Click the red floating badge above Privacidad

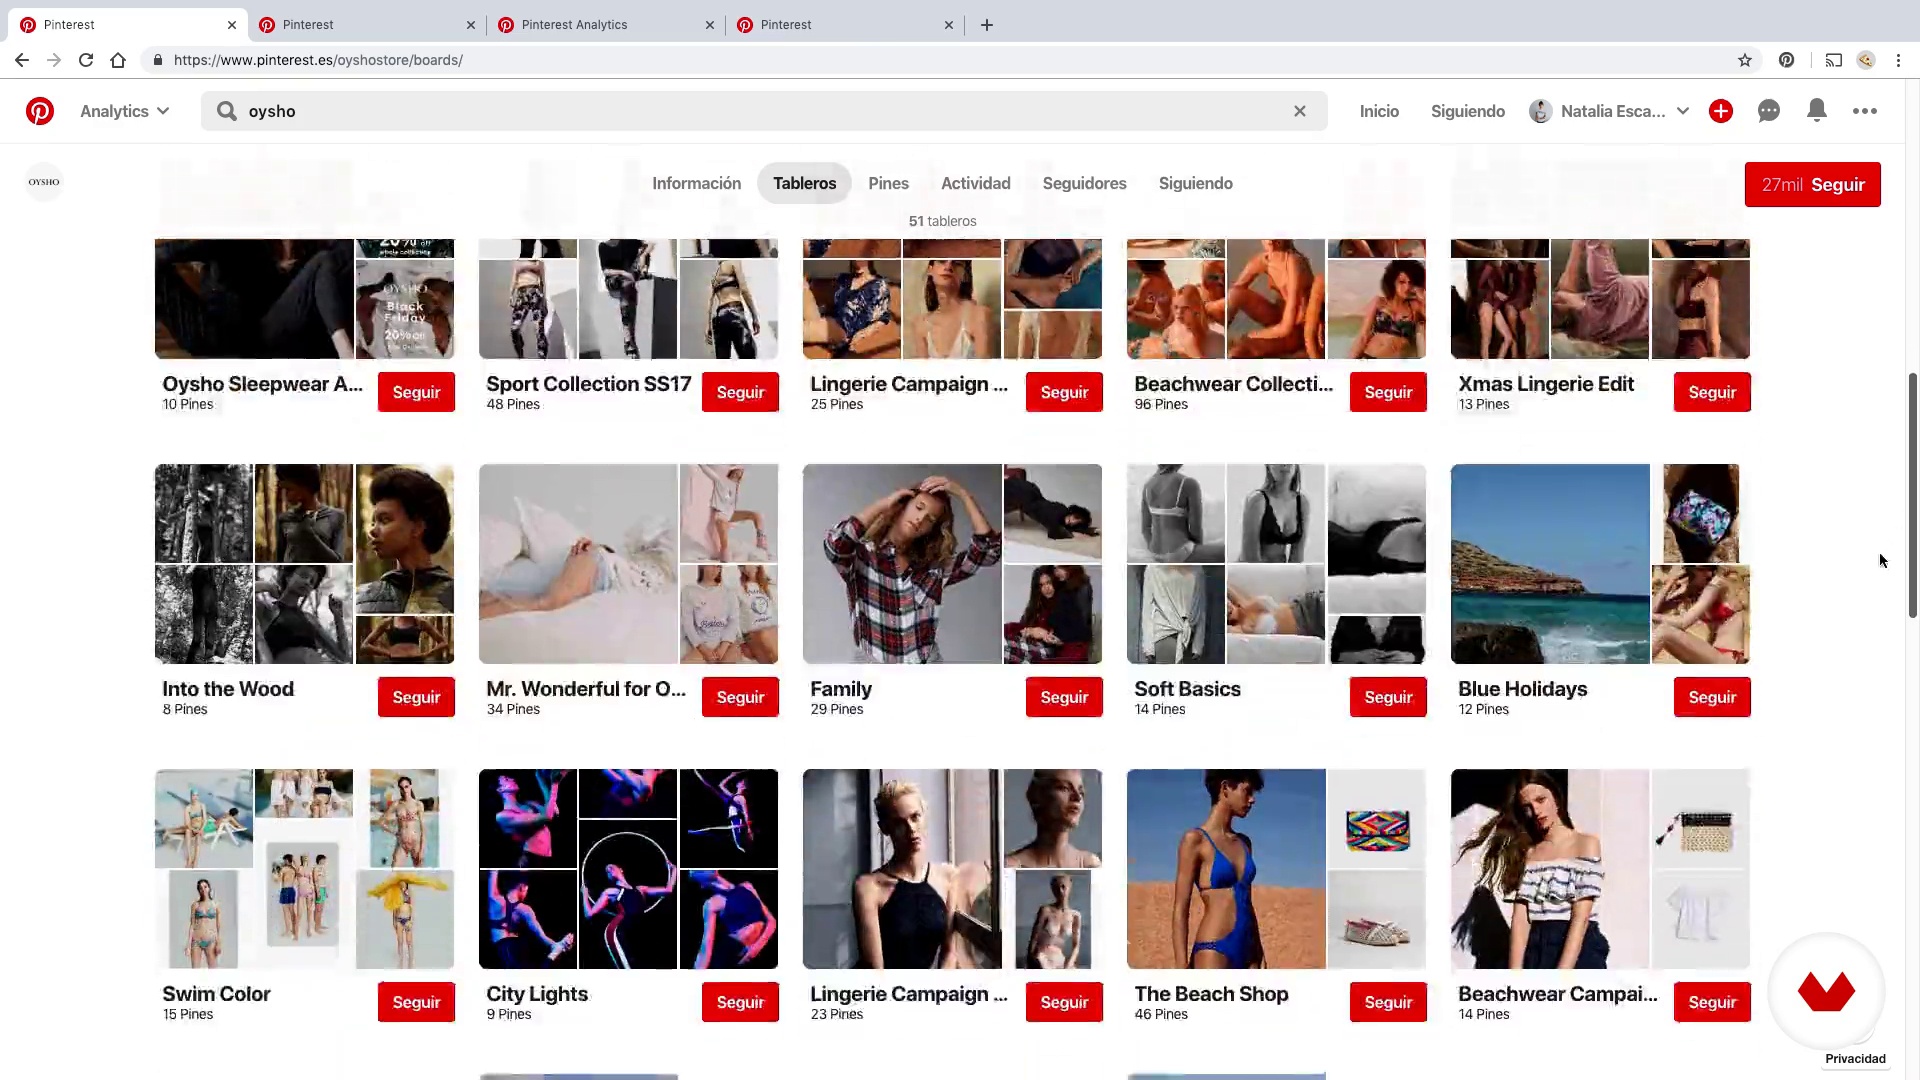tap(1826, 992)
